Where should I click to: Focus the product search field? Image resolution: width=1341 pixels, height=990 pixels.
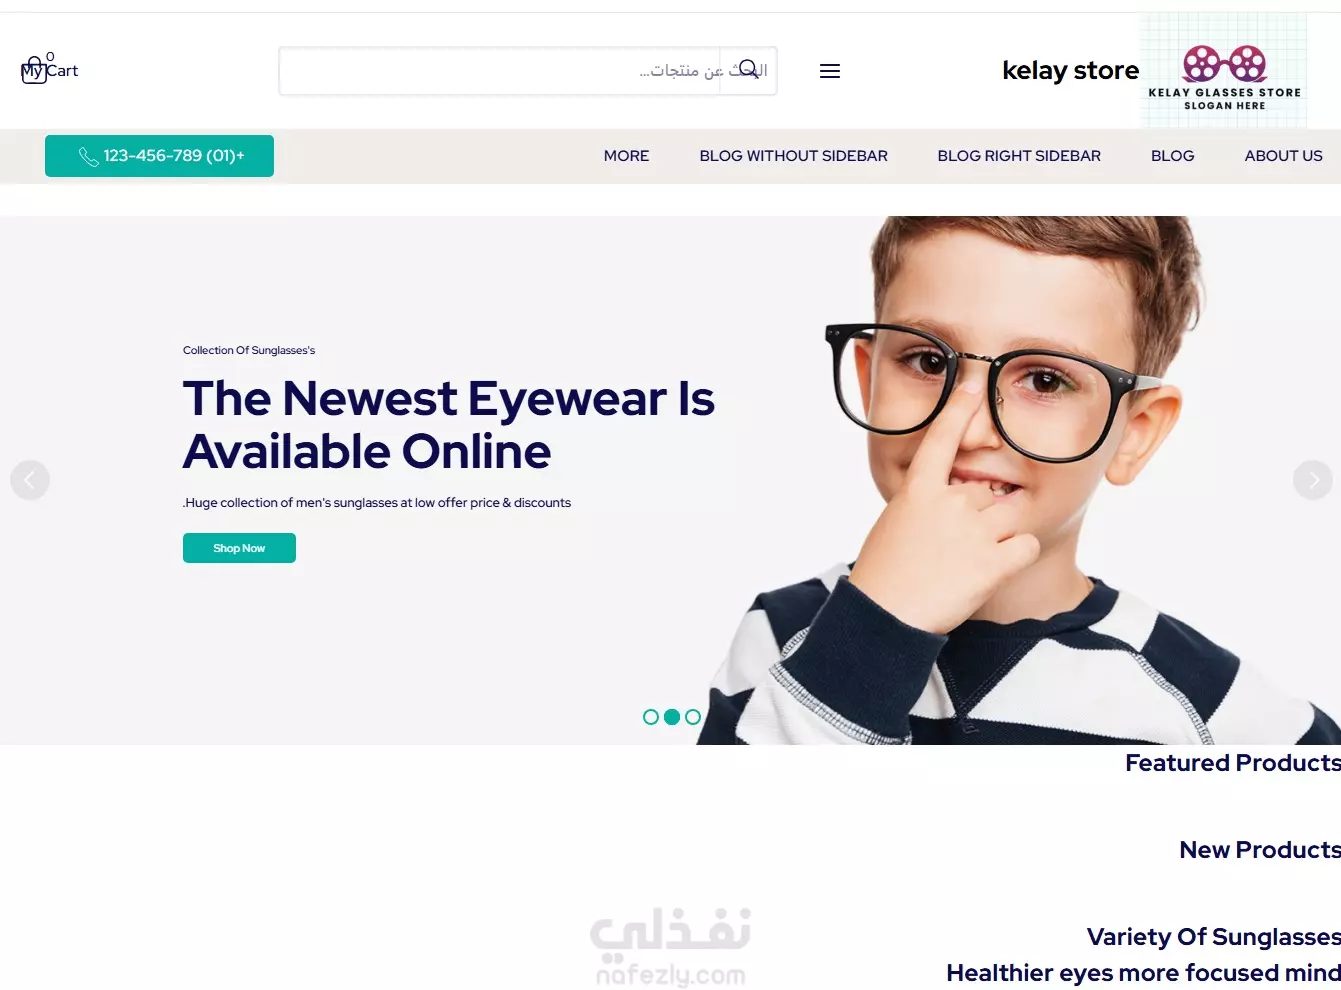[500, 71]
